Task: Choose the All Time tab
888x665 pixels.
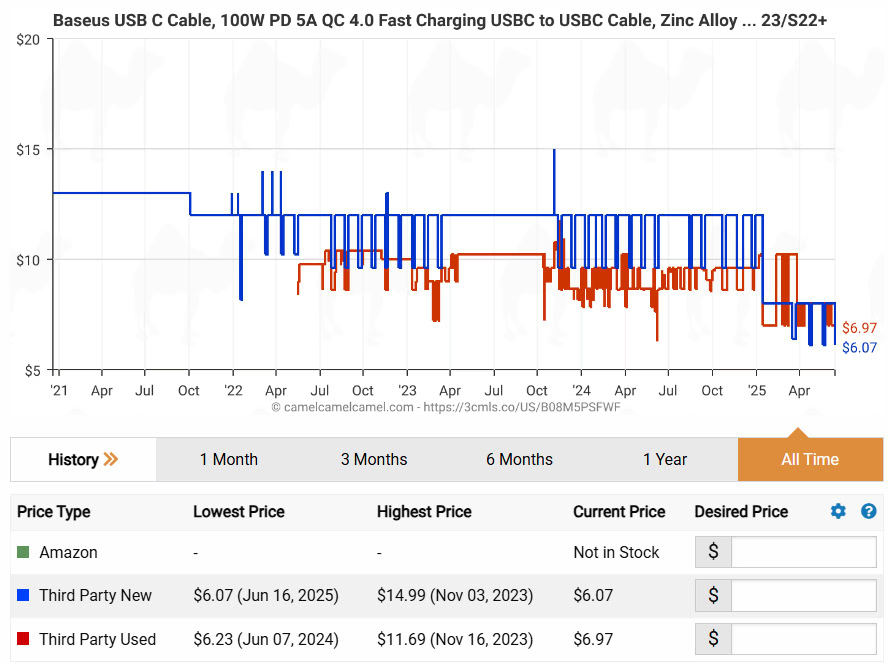Action: (x=810, y=460)
